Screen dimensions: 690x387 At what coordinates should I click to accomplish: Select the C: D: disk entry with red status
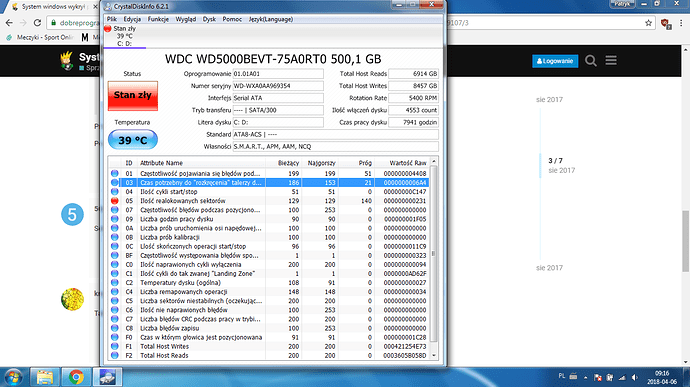[x=125, y=36]
